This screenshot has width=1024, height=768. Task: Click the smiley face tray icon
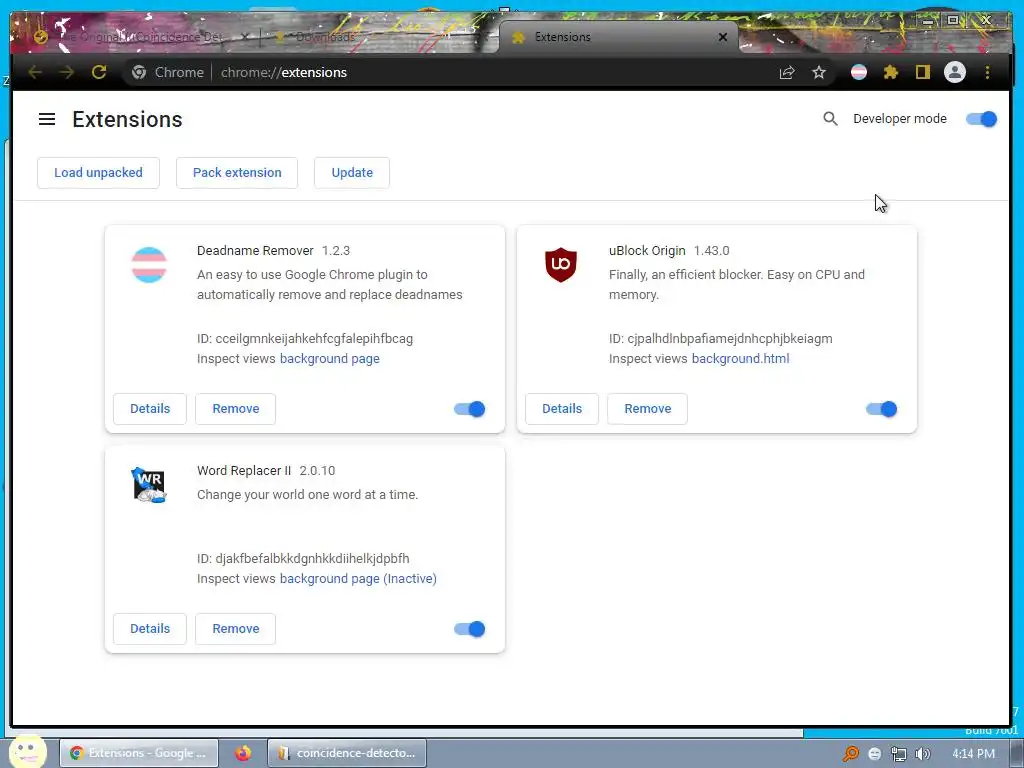(x=875, y=754)
